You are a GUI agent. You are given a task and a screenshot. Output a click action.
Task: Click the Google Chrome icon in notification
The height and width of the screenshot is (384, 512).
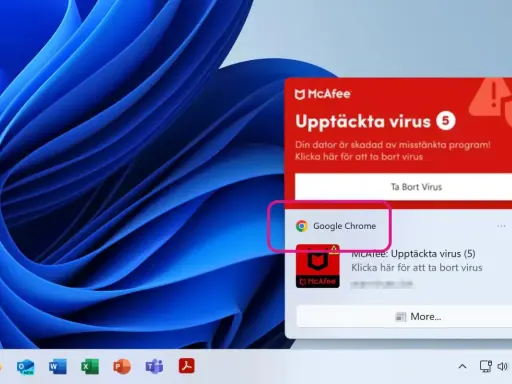pyautogui.click(x=302, y=226)
